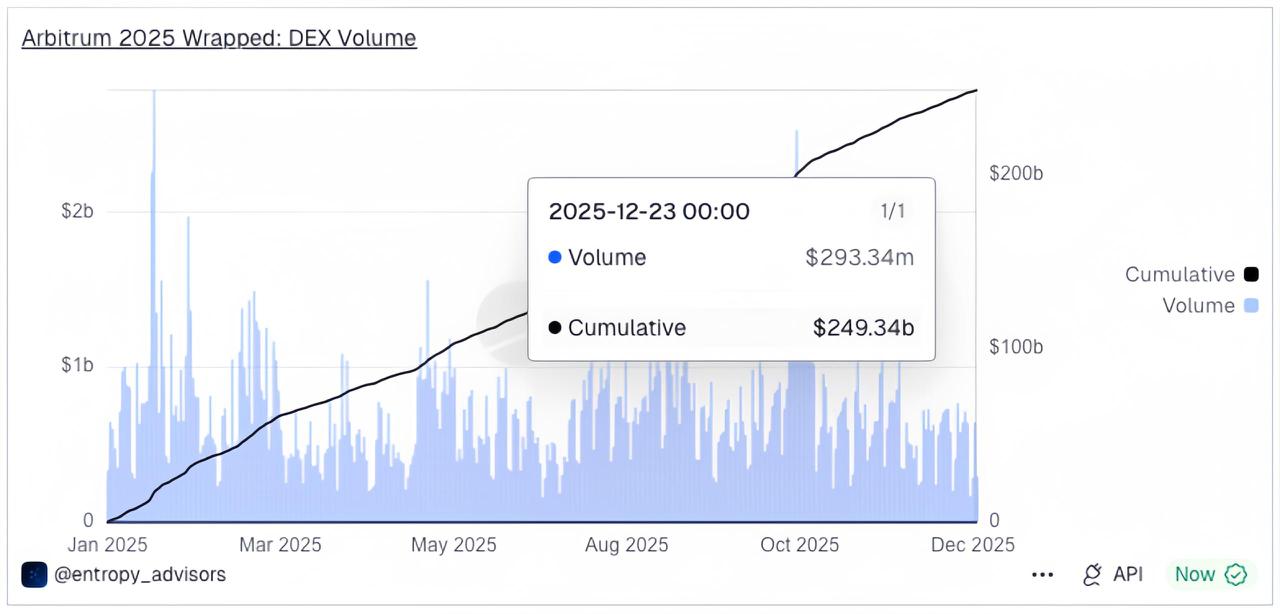This screenshot has height=614, width=1280.
Task: Open the three-dot more options menu
Action: tap(1042, 575)
